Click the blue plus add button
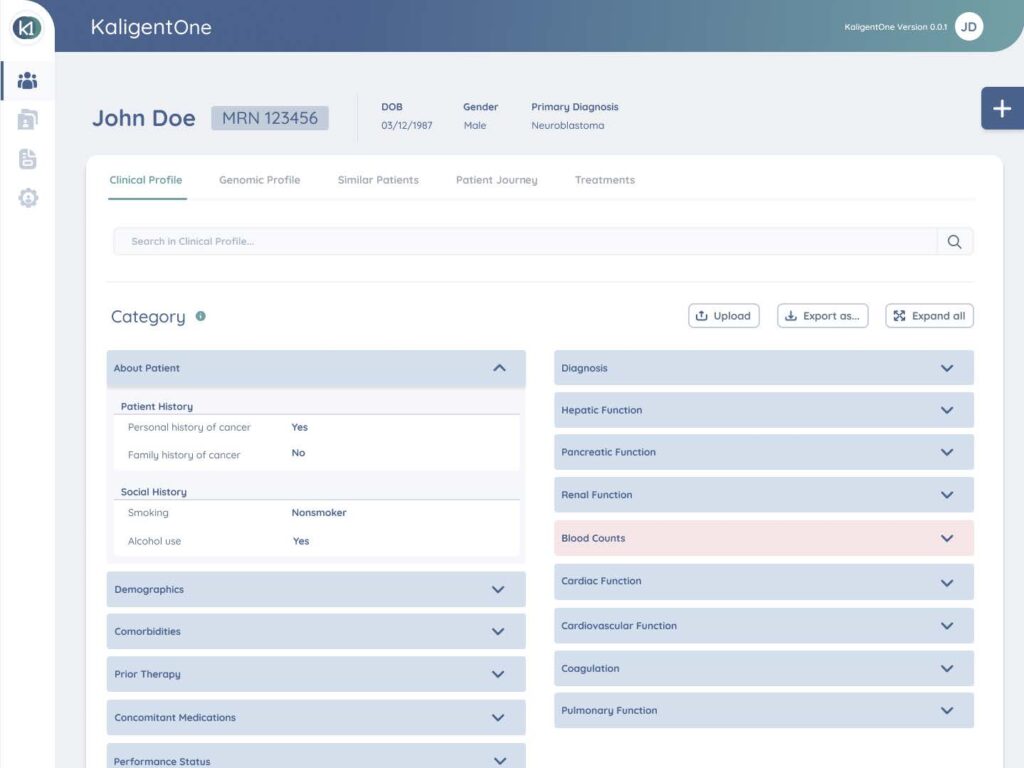 coord(1002,108)
